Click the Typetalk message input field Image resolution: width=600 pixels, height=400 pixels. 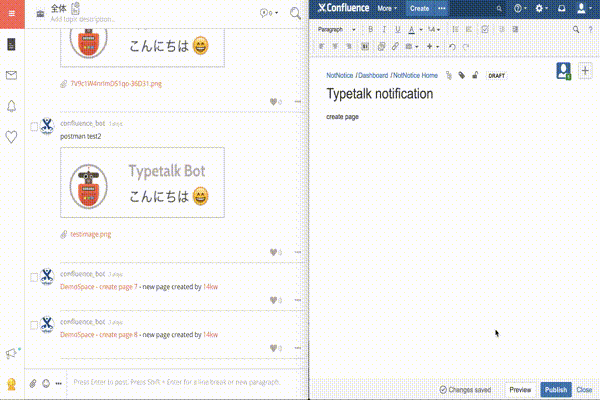pyautogui.click(x=186, y=382)
